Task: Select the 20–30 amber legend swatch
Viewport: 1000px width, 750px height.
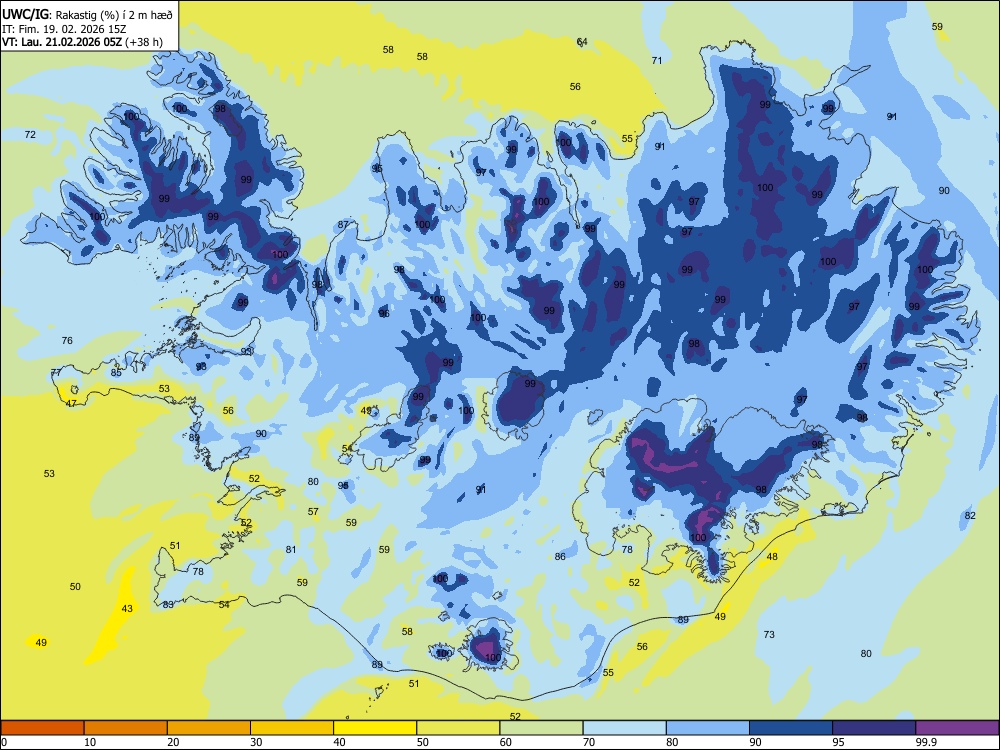Action: tap(209, 728)
